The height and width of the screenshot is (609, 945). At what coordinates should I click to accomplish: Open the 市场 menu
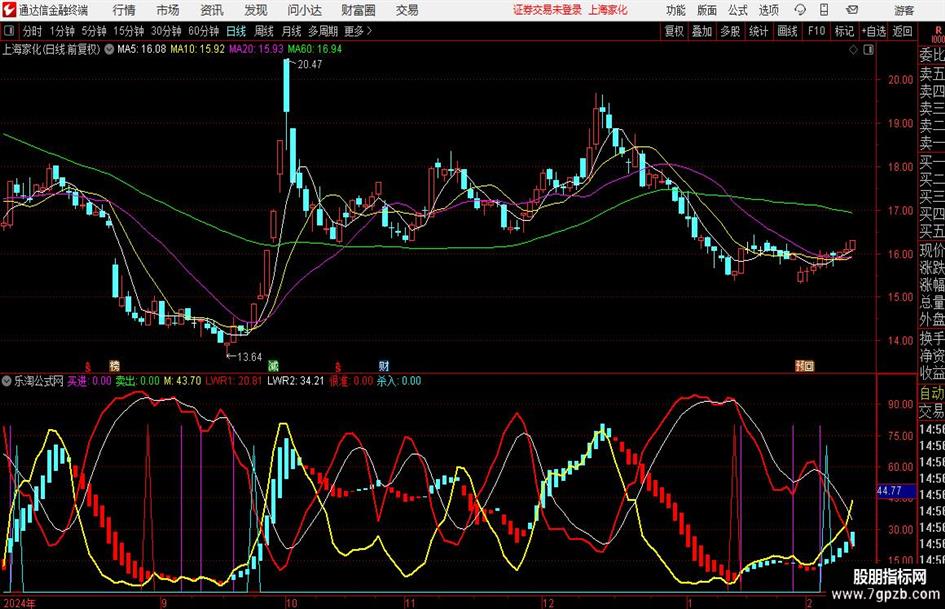pos(168,10)
